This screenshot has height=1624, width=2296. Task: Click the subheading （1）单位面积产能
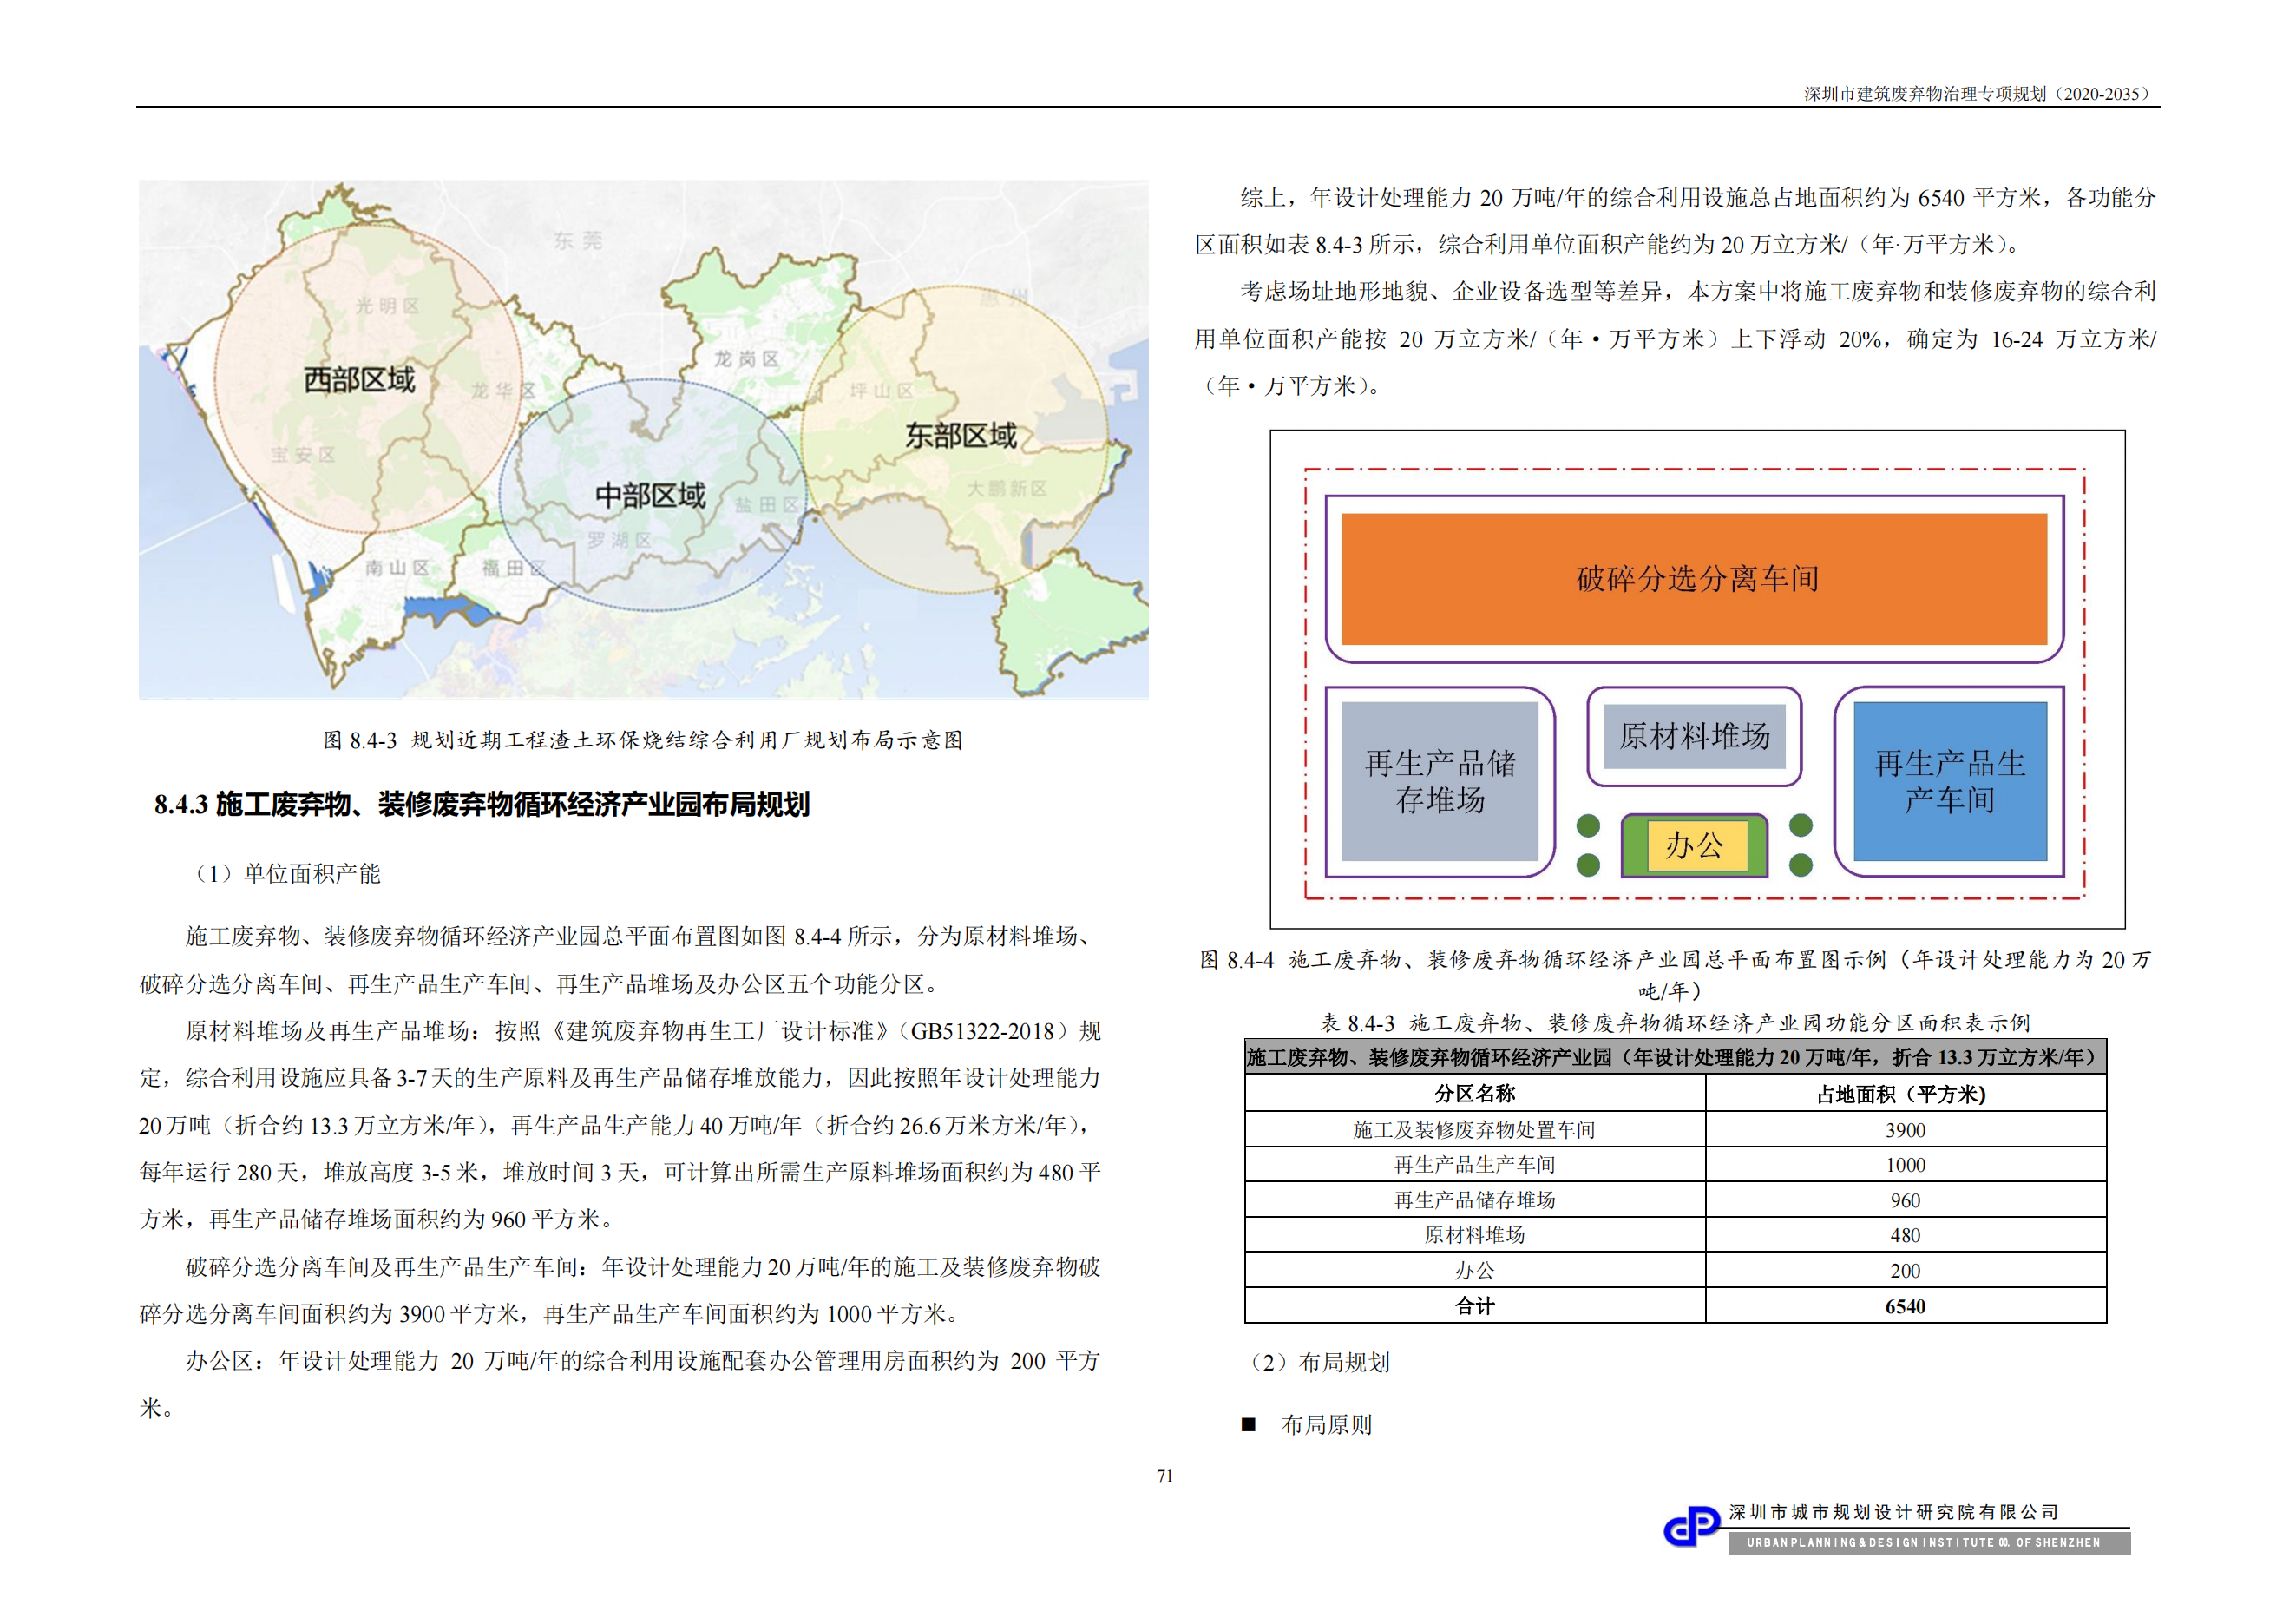point(283,874)
